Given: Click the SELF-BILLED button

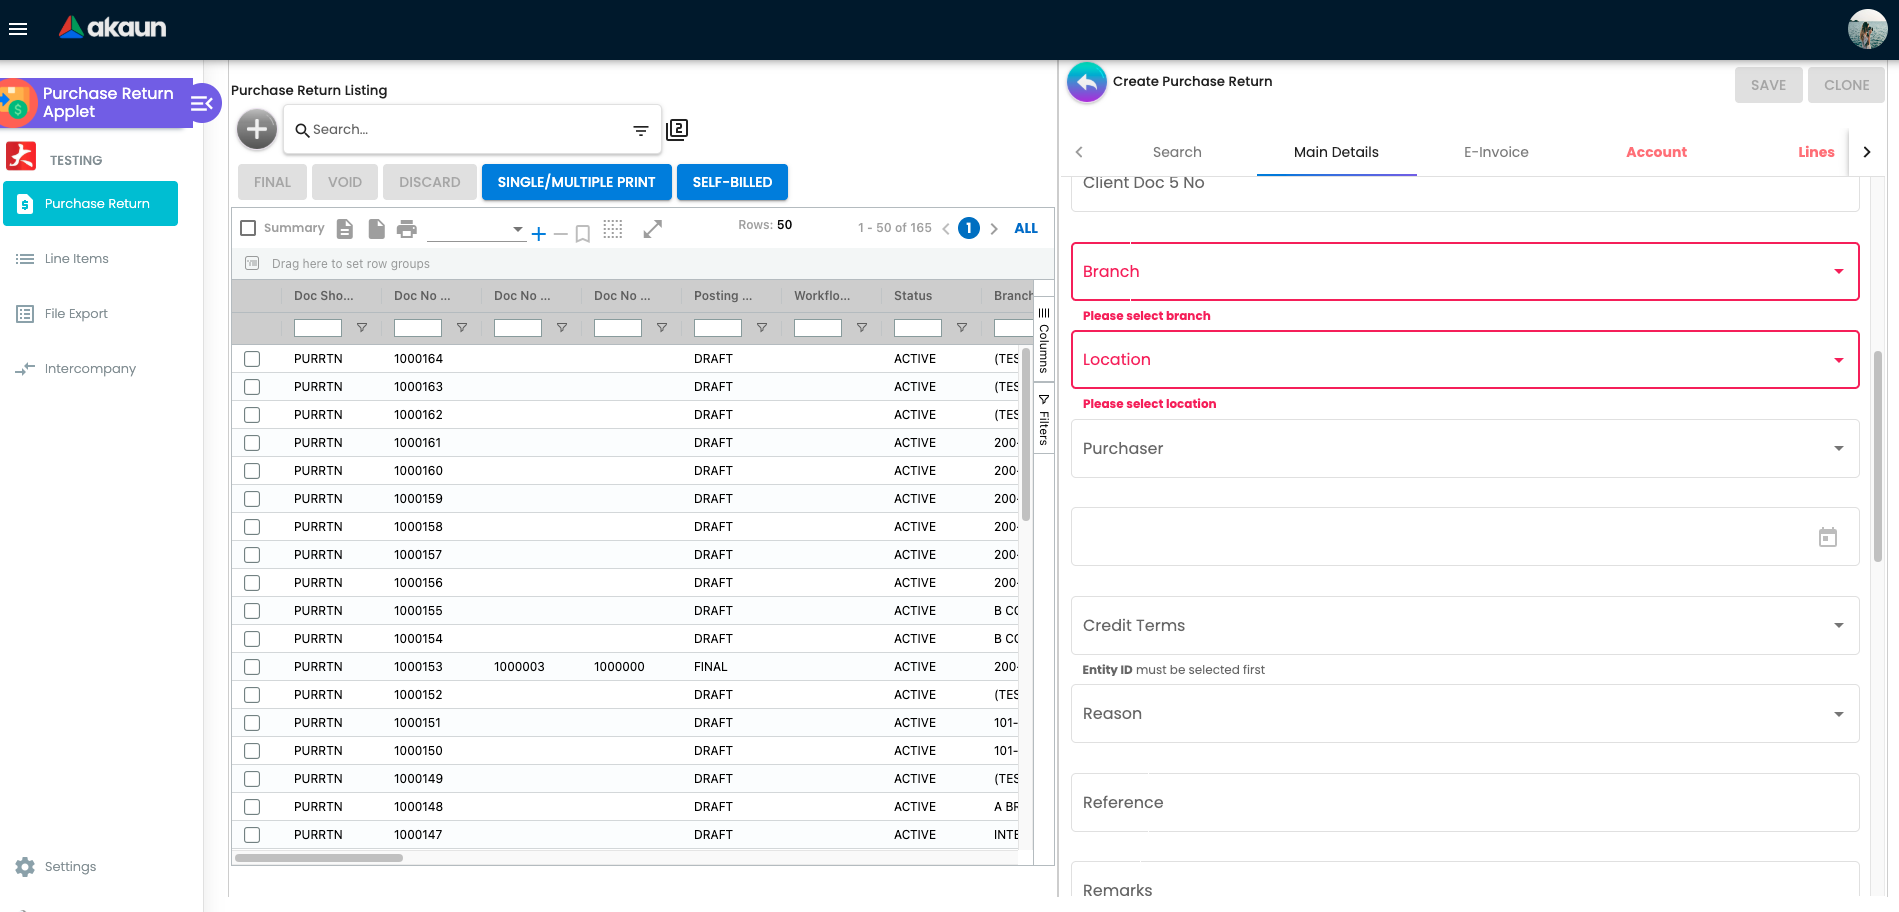Looking at the screenshot, I should [732, 182].
